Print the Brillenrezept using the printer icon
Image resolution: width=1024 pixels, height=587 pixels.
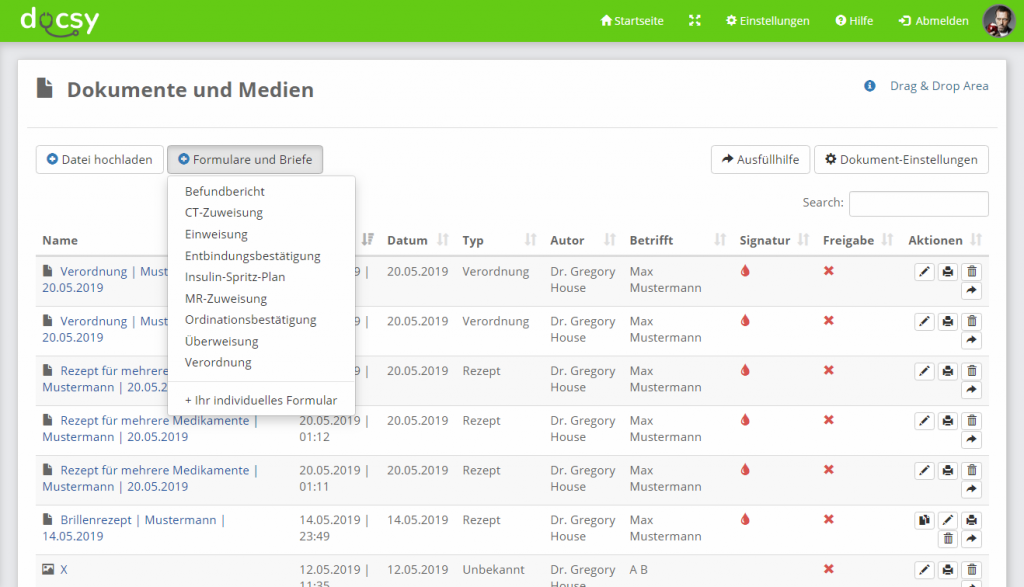tap(971, 520)
